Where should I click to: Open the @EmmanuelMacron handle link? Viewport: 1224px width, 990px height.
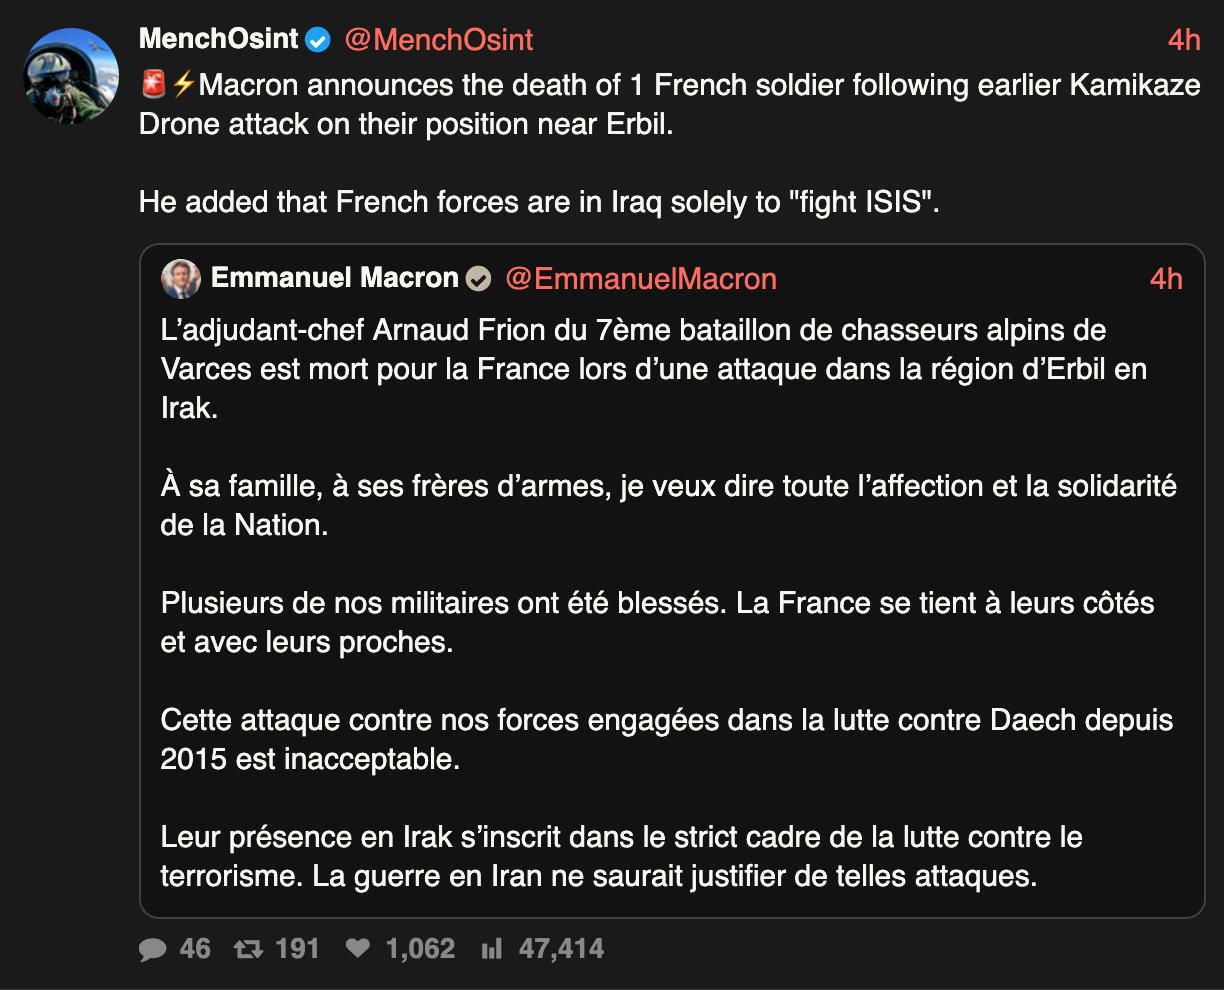coord(641,279)
